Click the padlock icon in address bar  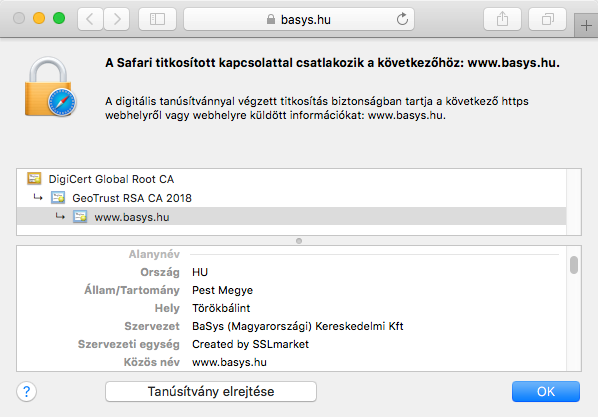tap(271, 19)
